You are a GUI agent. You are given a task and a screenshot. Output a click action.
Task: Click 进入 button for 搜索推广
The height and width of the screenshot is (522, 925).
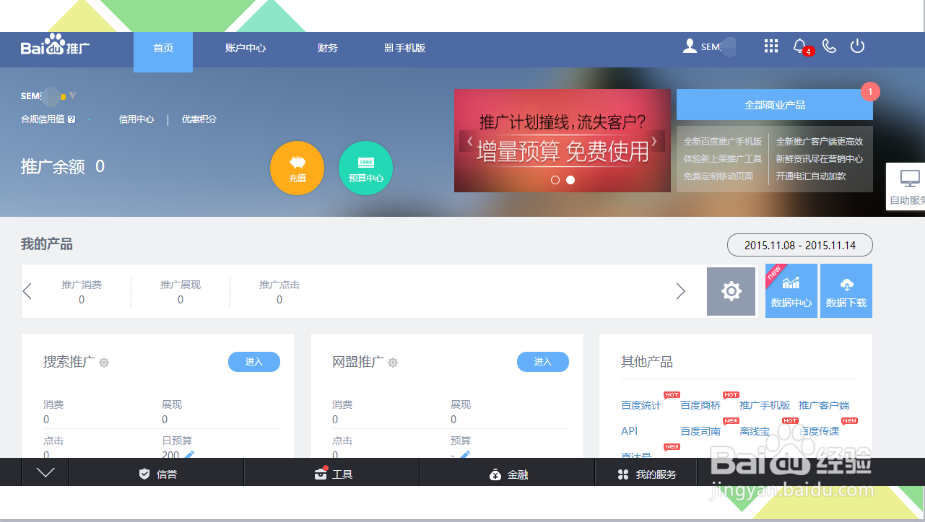click(x=254, y=362)
